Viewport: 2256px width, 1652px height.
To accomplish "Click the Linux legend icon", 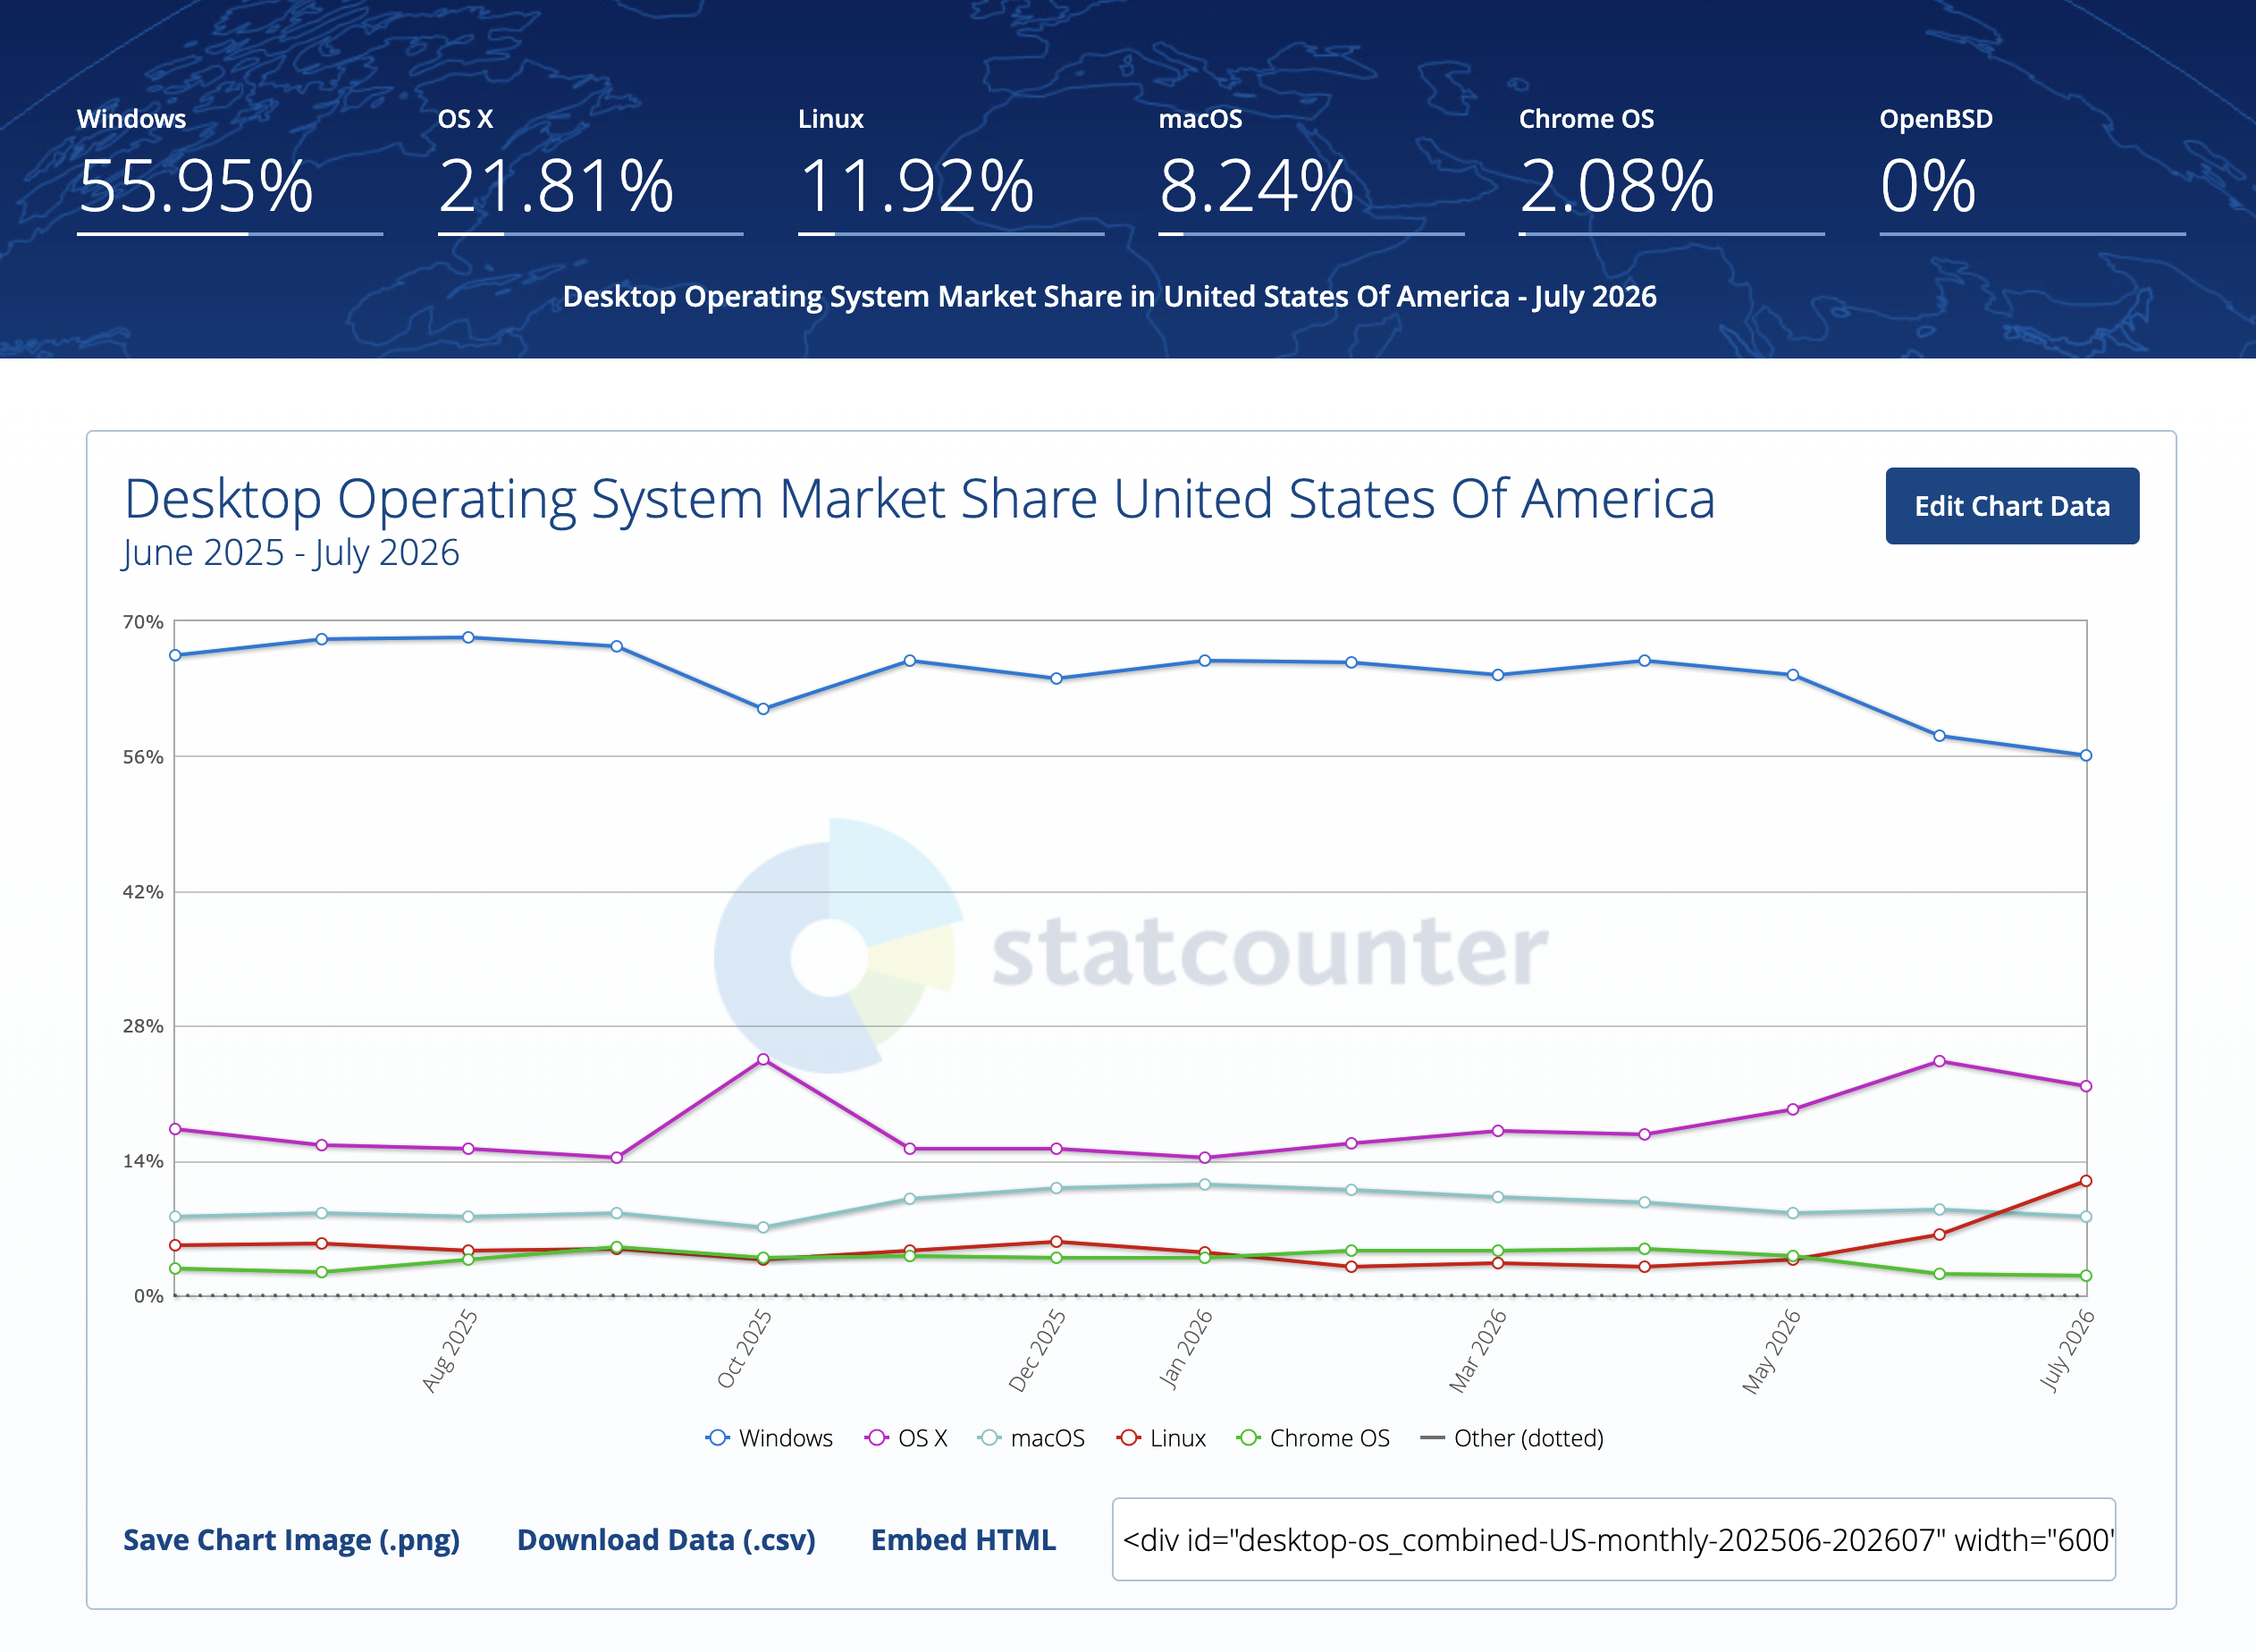I will click(1129, 1438).
